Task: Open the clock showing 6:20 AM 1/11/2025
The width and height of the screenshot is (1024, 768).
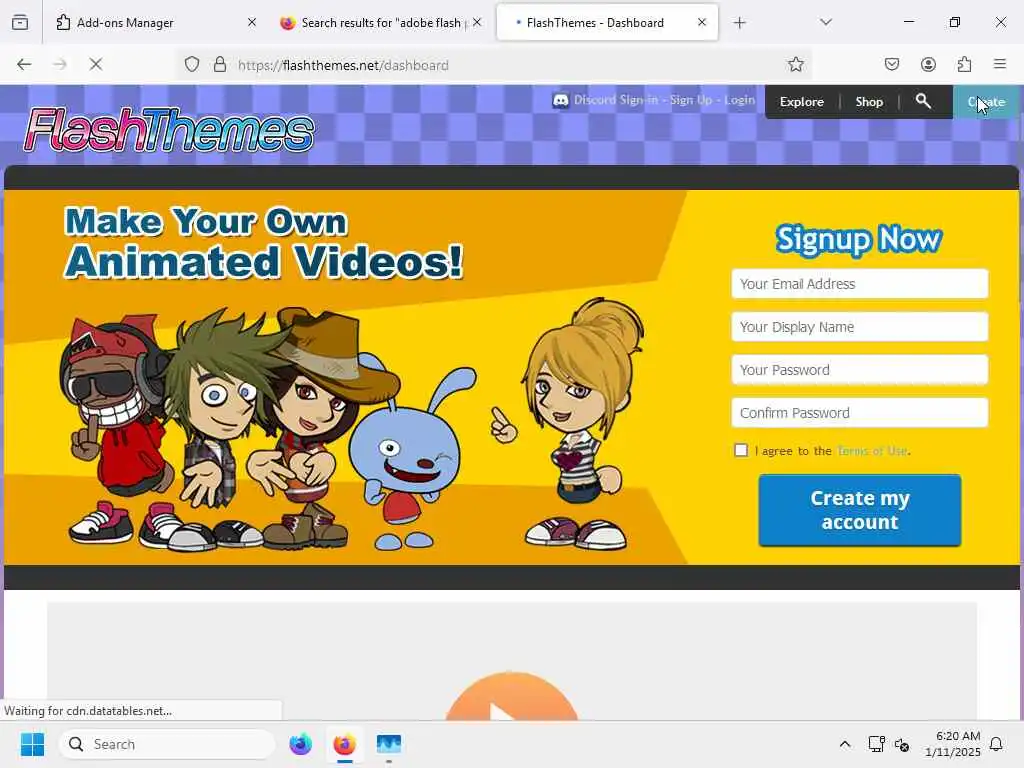Action: [x=953, y=744]
